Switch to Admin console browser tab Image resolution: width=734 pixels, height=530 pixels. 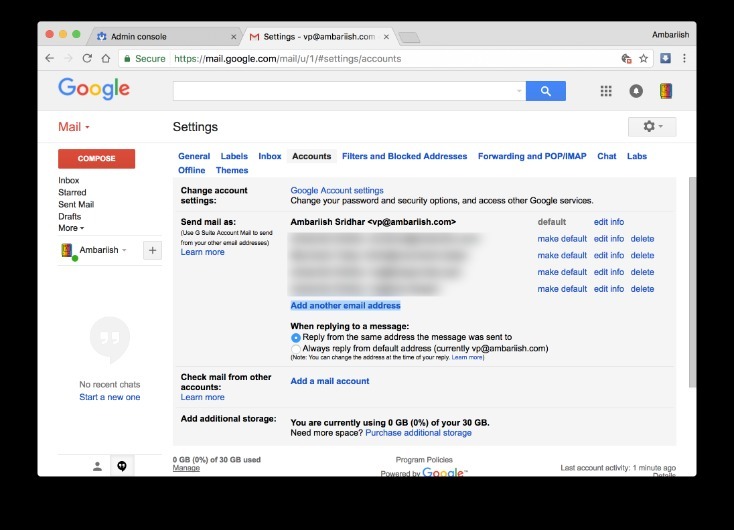(x=165, y=37)
